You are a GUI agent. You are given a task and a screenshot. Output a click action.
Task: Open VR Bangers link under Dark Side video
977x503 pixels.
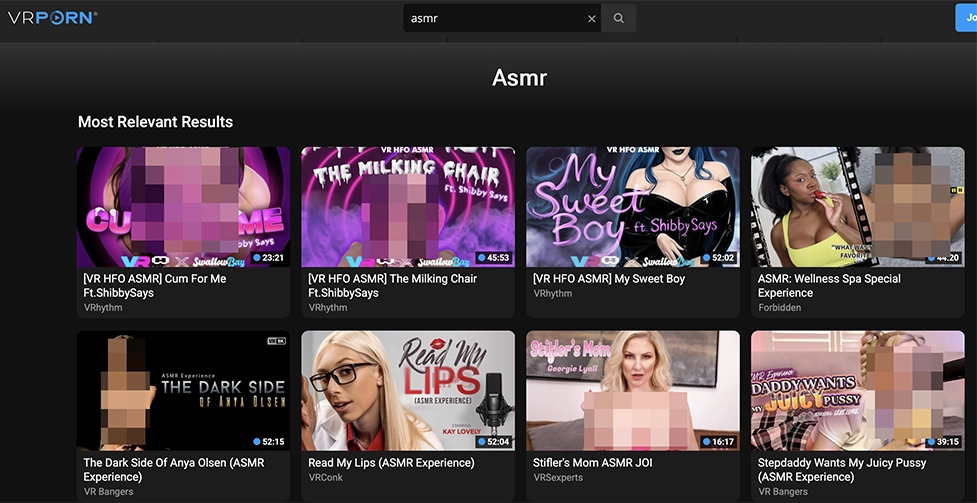pyautogui.click(x=108, y=492)
